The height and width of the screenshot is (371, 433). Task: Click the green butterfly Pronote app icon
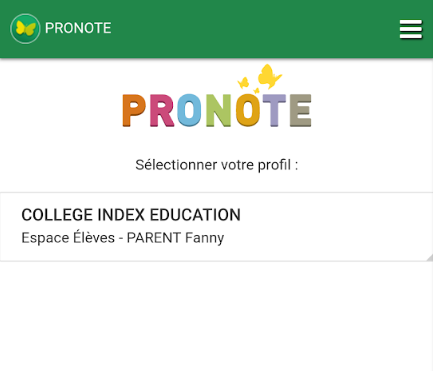[25, 29]
